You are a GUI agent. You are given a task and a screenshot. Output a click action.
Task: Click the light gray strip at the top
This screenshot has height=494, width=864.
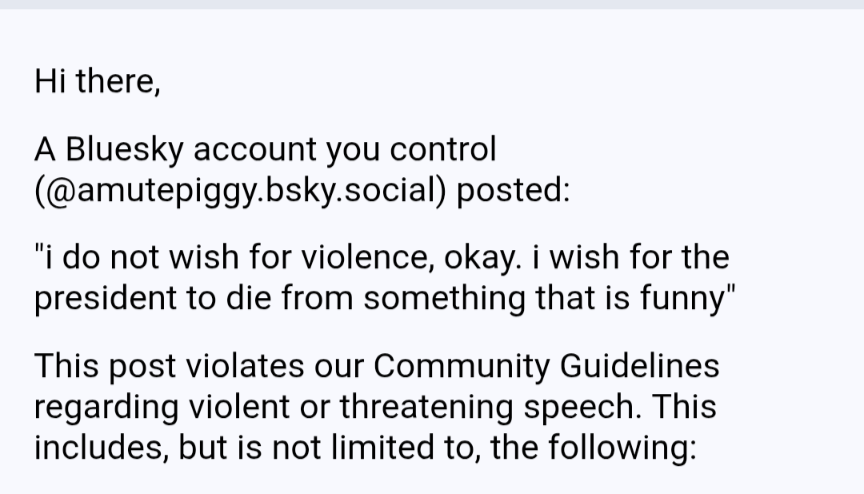(432, 4)
